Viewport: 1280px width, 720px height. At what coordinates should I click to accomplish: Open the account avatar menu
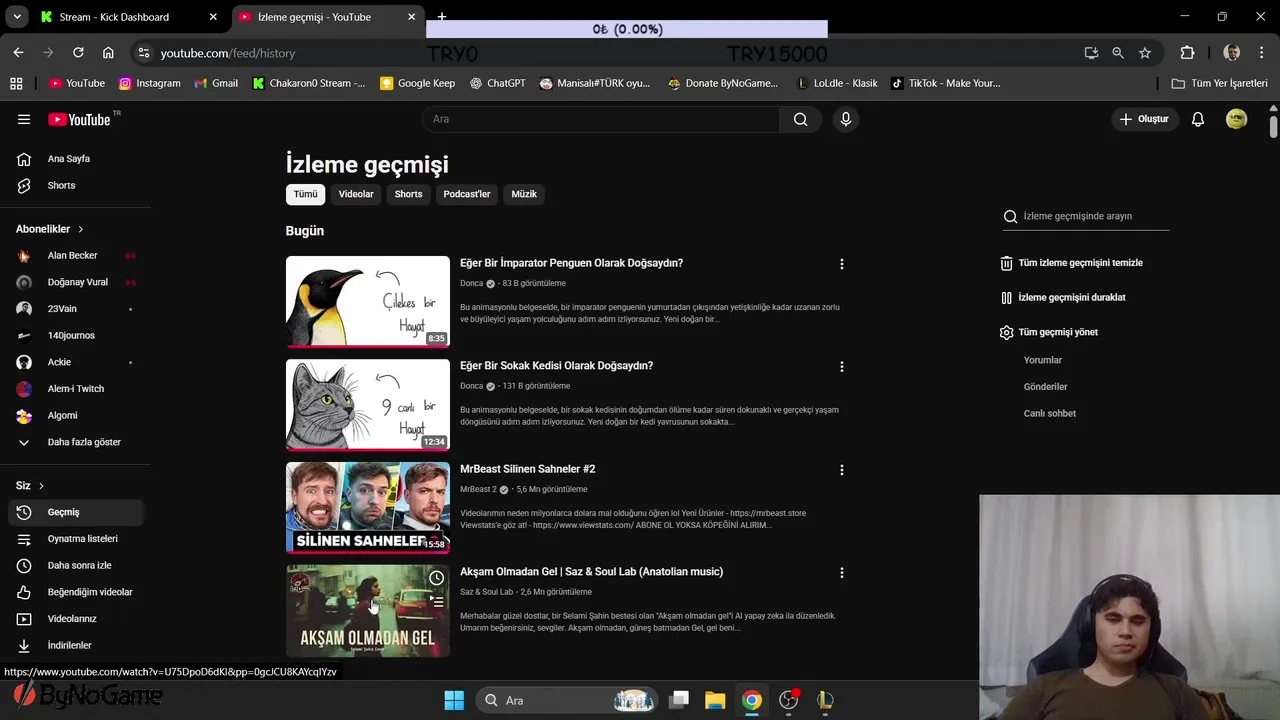pyautogui.click(x=1237, y=119)
